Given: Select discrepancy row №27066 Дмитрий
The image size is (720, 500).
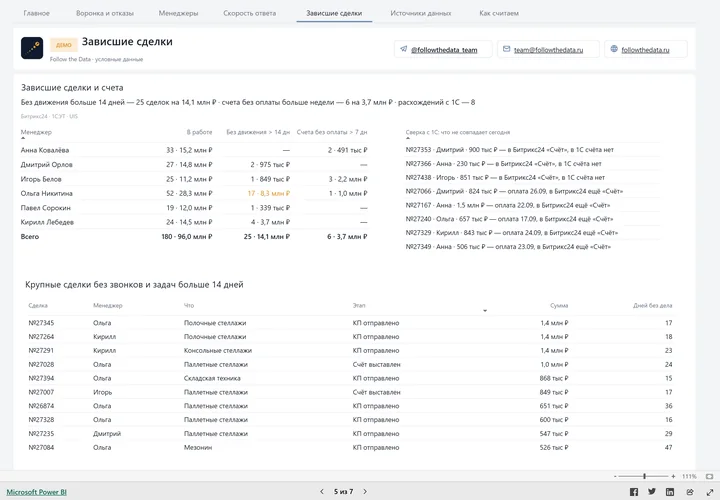Looking at the screenshot, I should tap(533, 191).
